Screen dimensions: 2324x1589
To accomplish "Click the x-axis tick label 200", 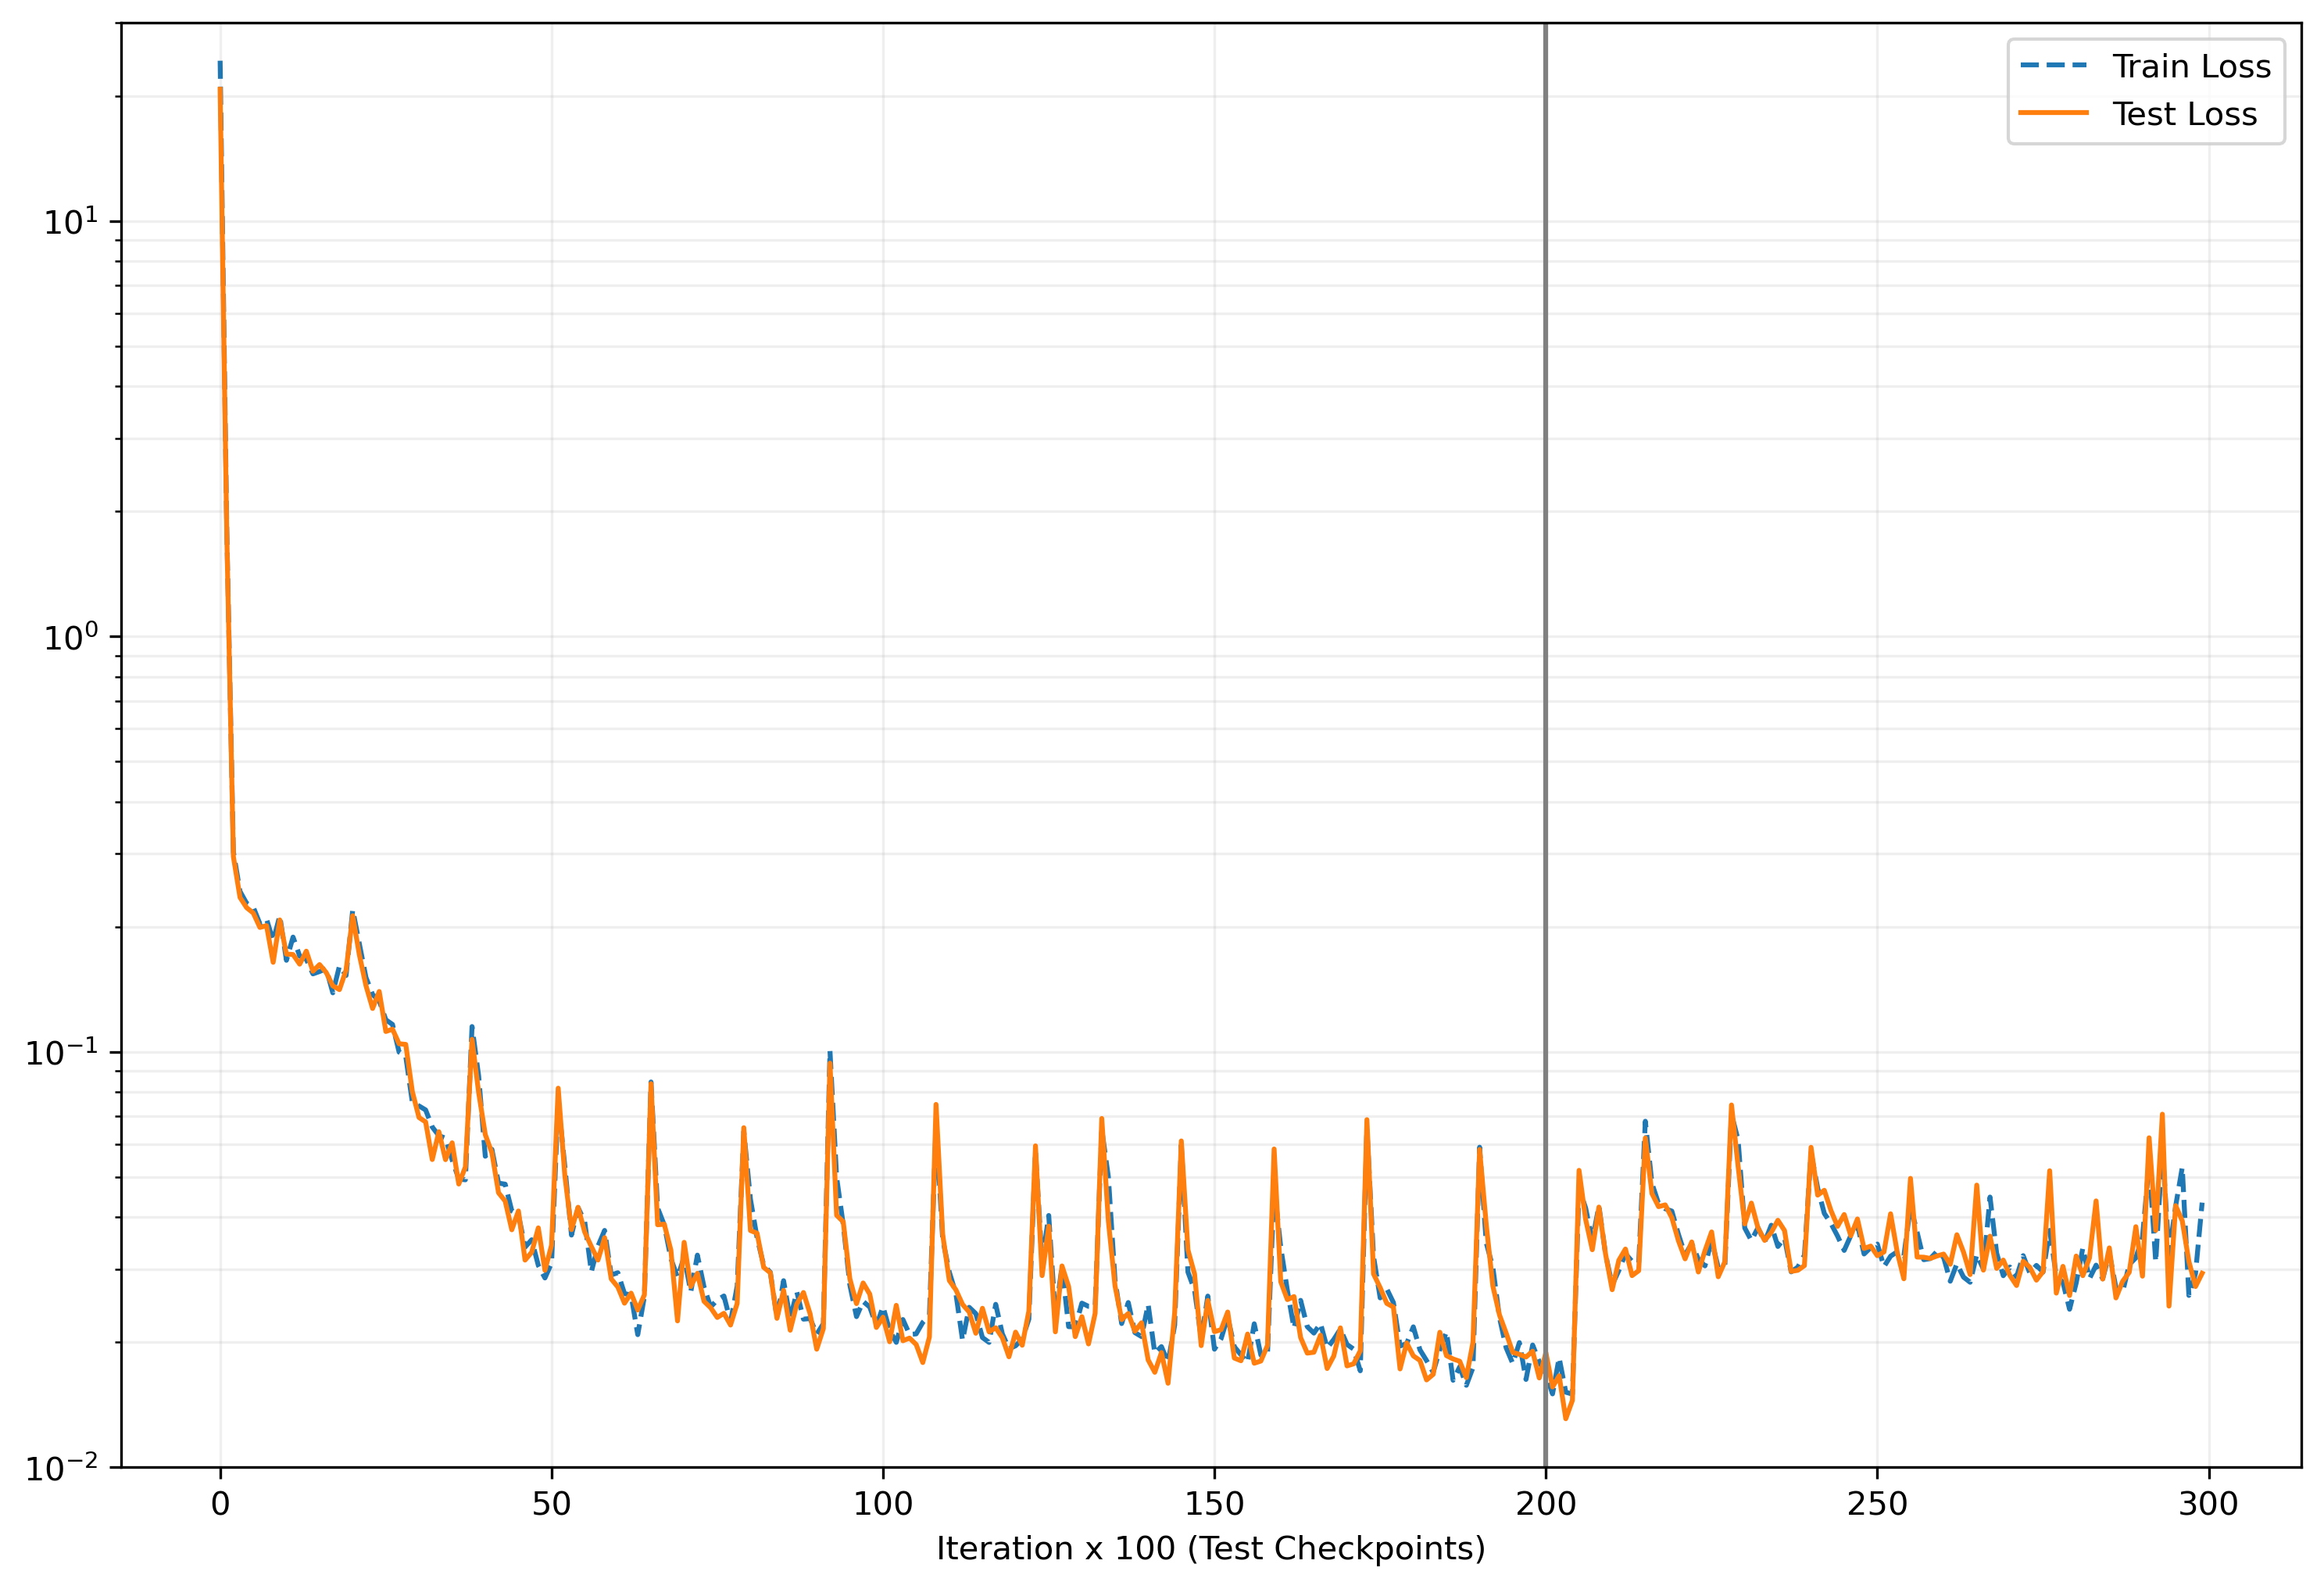I will (x=1545, y=1504).
